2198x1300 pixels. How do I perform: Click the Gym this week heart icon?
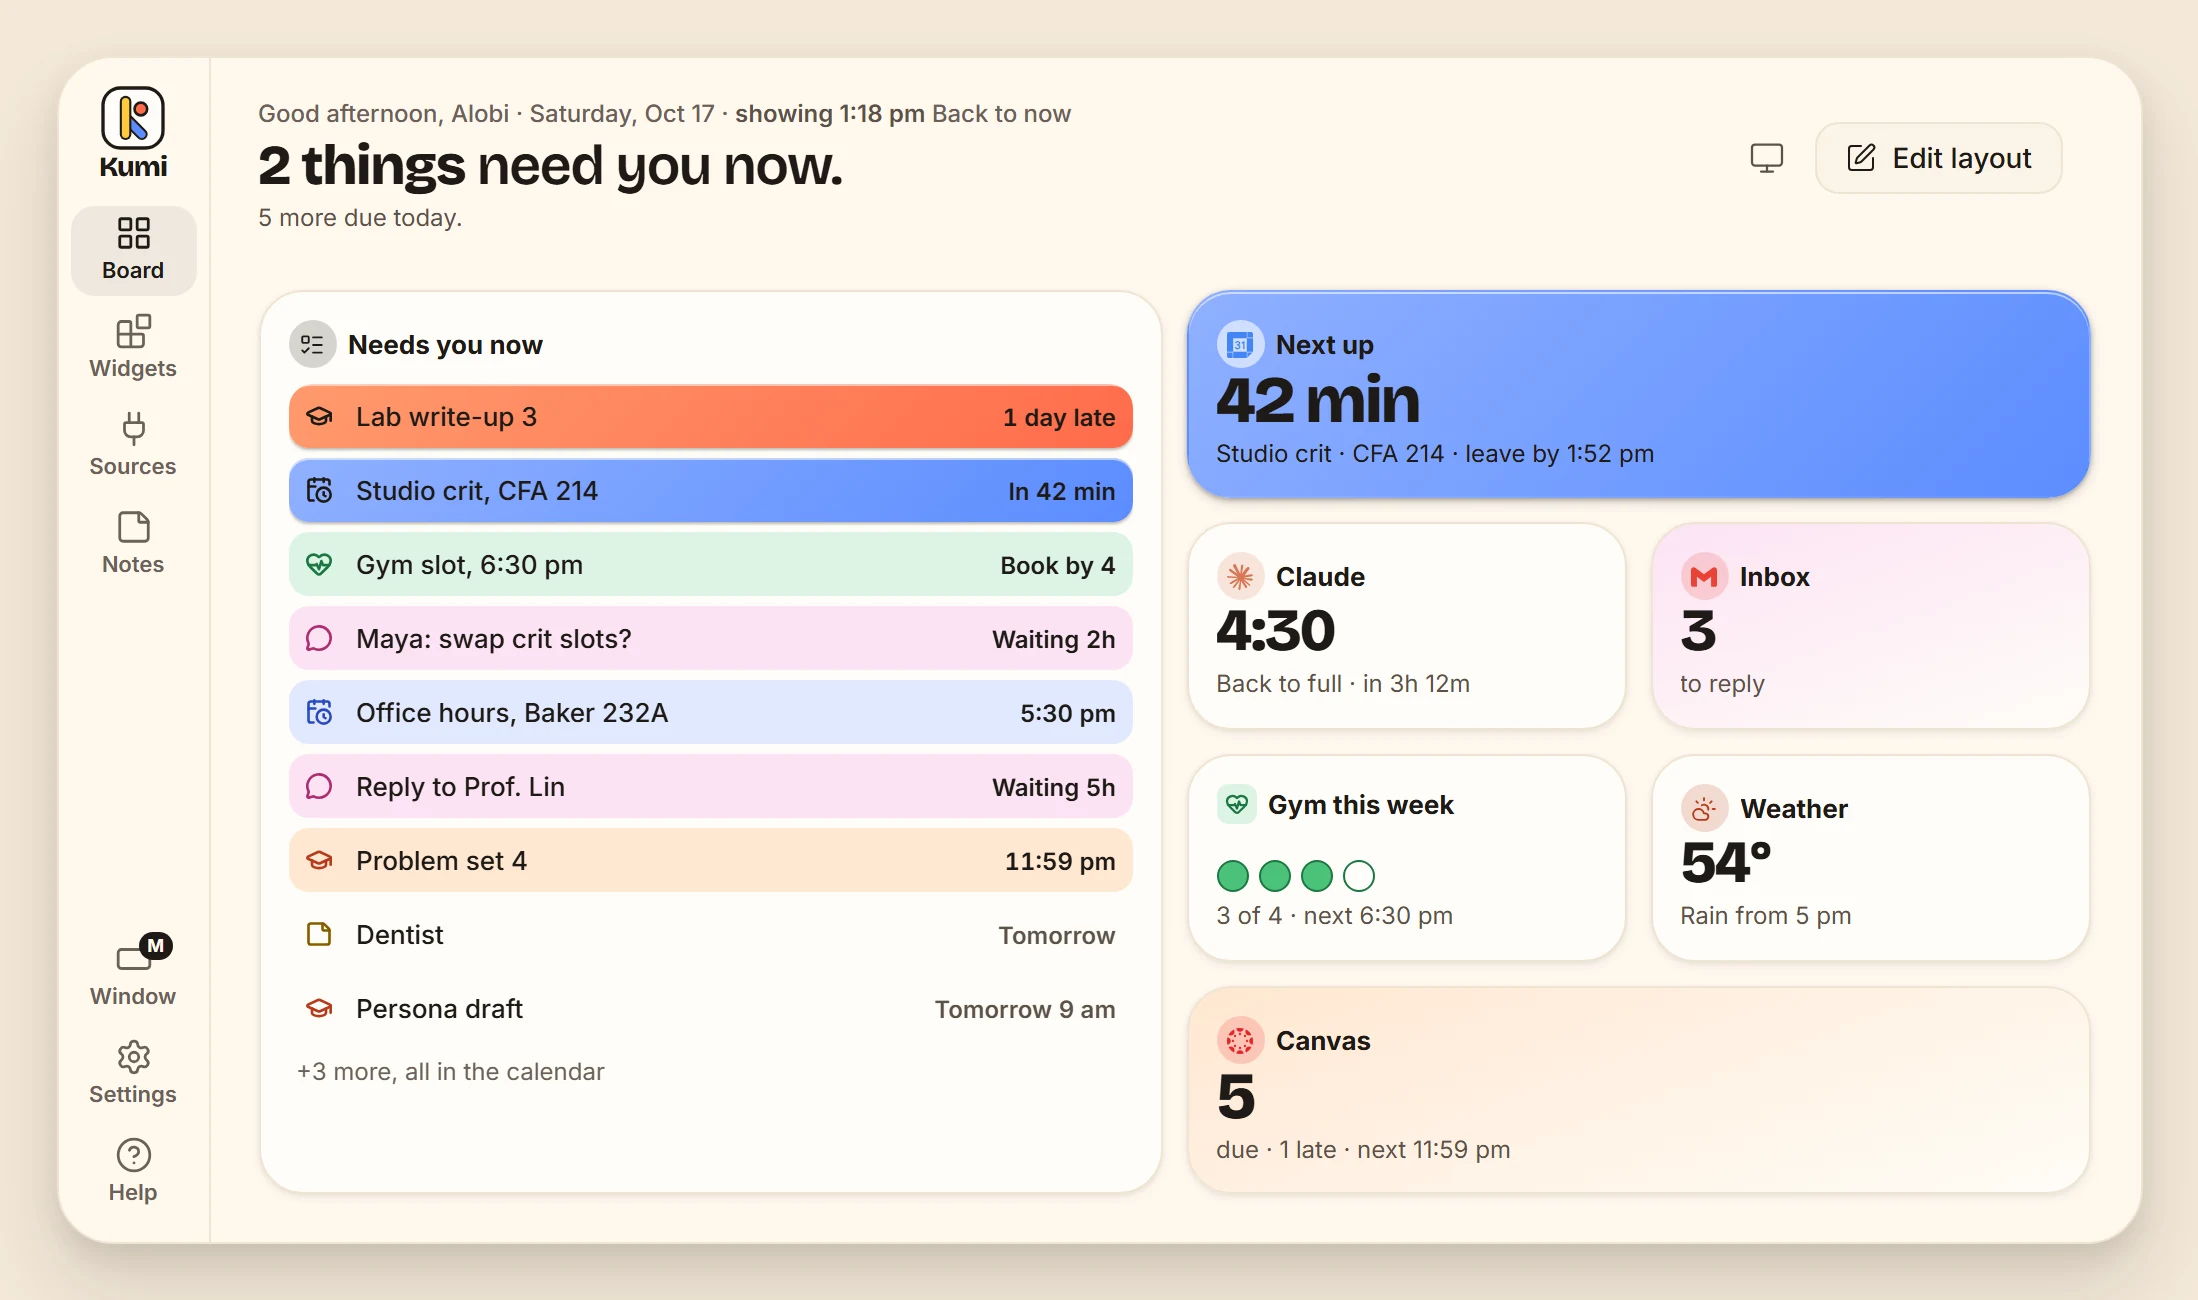1237,805
